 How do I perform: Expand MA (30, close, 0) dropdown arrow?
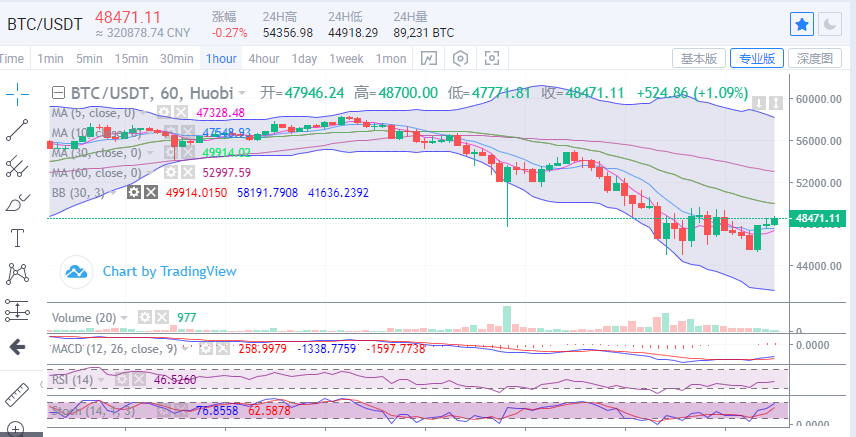click(x=152, y=153)
